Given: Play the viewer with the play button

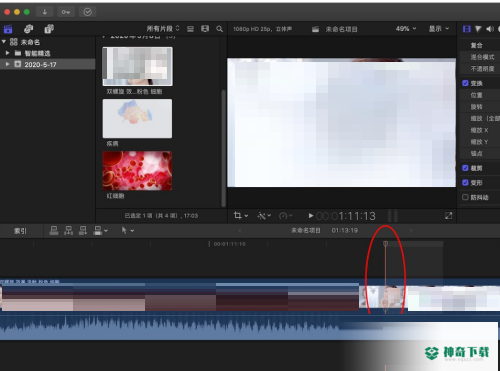Looking at the screenshot, I should point(311,216).
